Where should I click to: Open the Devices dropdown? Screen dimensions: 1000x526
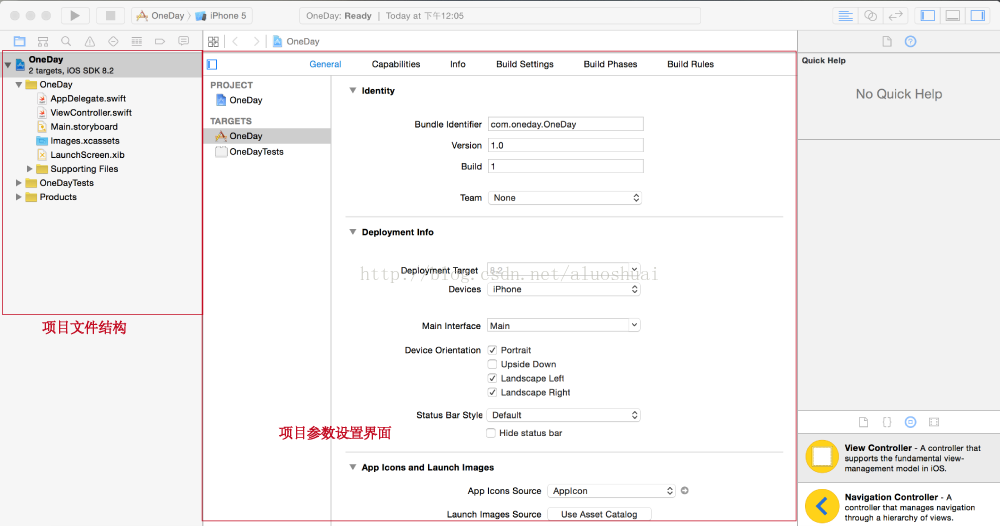(564, 289)
